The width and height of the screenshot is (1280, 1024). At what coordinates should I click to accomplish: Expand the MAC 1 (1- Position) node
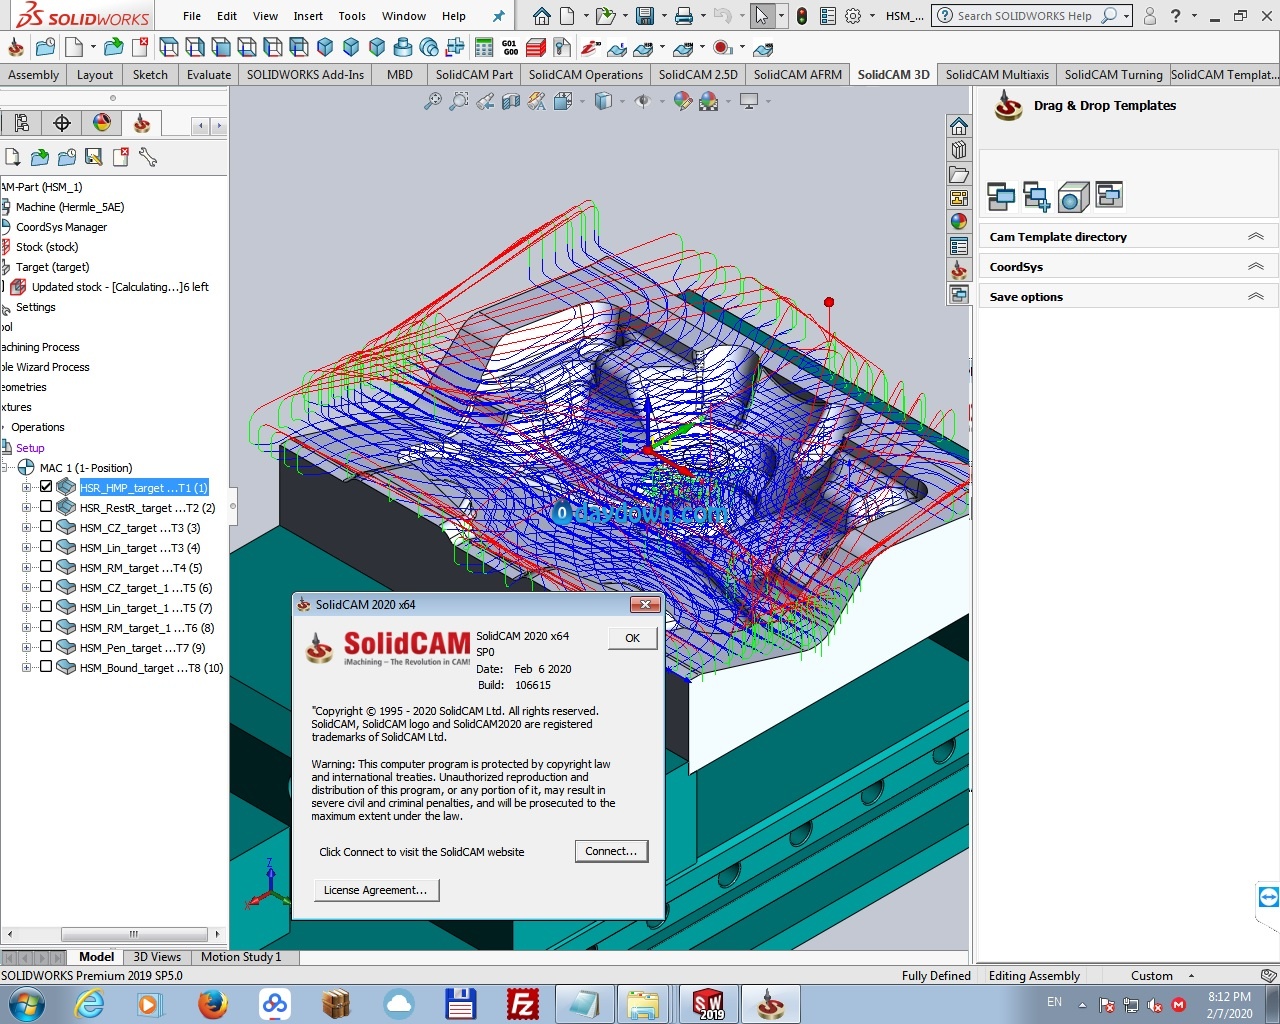point(6,468)
